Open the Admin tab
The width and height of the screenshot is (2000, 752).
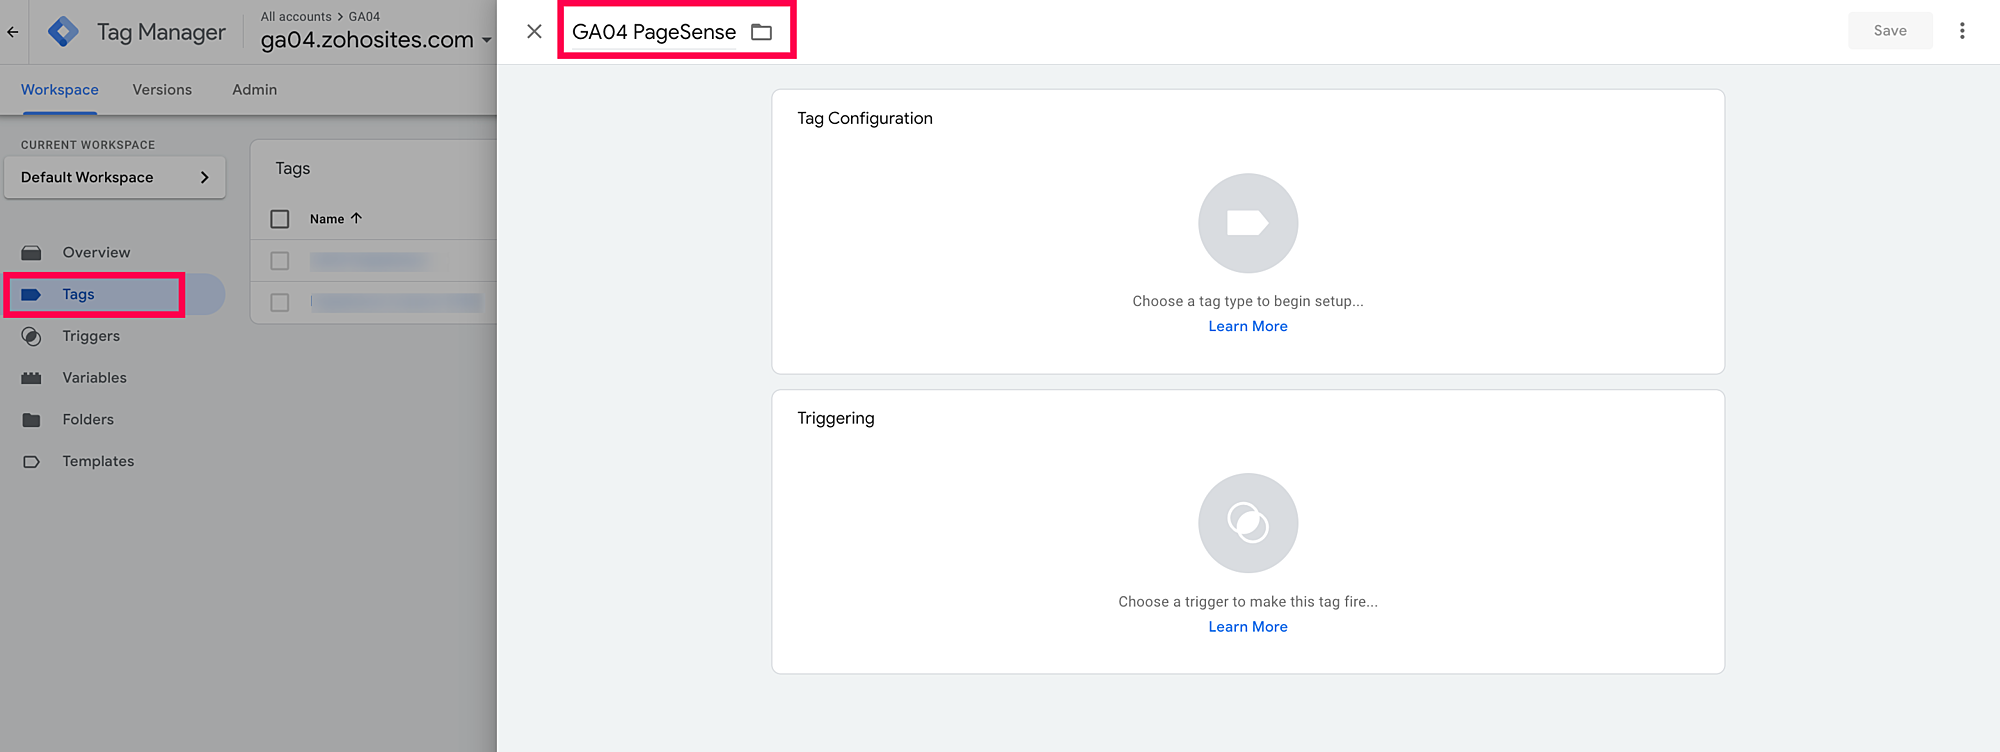255,90
